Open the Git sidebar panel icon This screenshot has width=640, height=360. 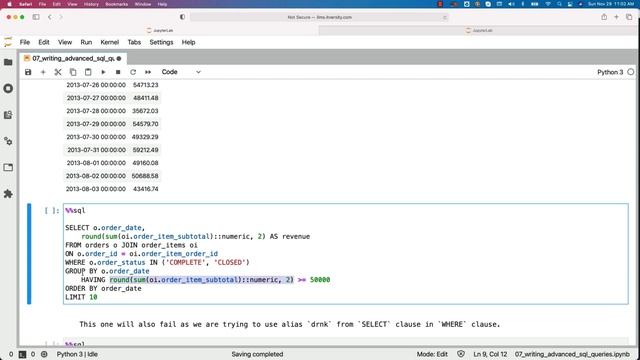pyautogui.click(x=8, y=115)
